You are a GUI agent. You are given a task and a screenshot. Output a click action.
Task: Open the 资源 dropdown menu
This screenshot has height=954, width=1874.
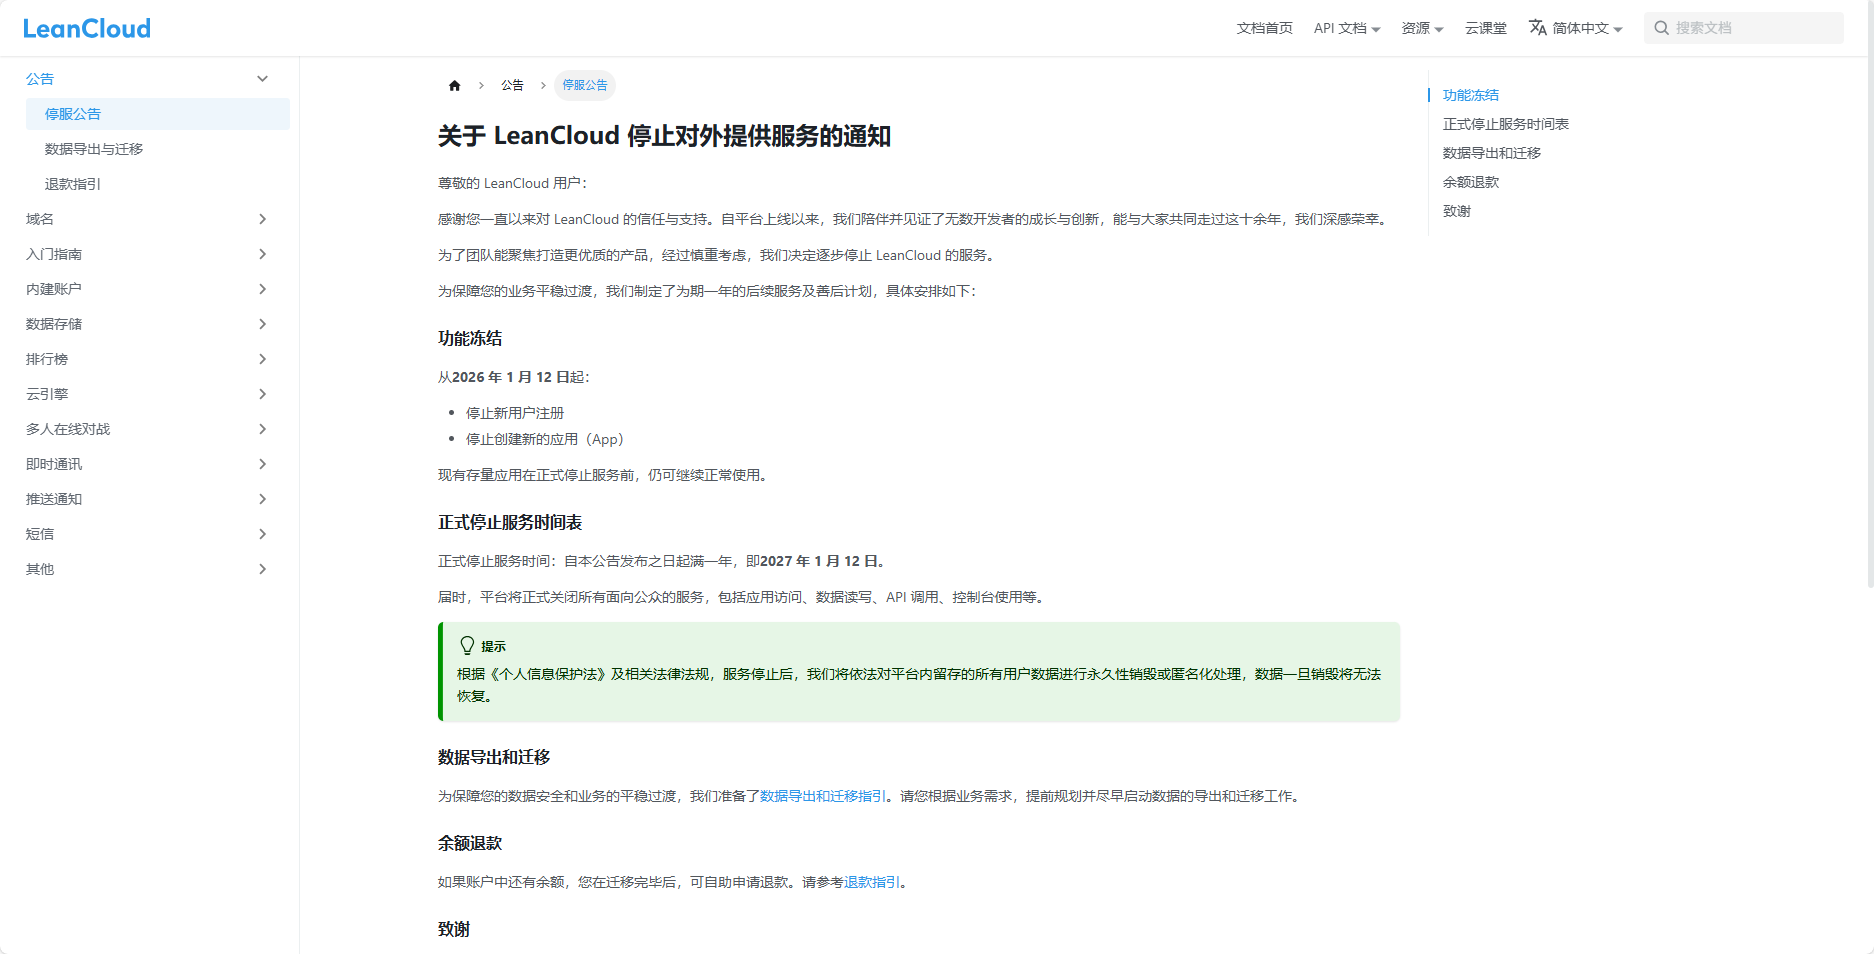pyautogui.click(x=1421, y=28)
